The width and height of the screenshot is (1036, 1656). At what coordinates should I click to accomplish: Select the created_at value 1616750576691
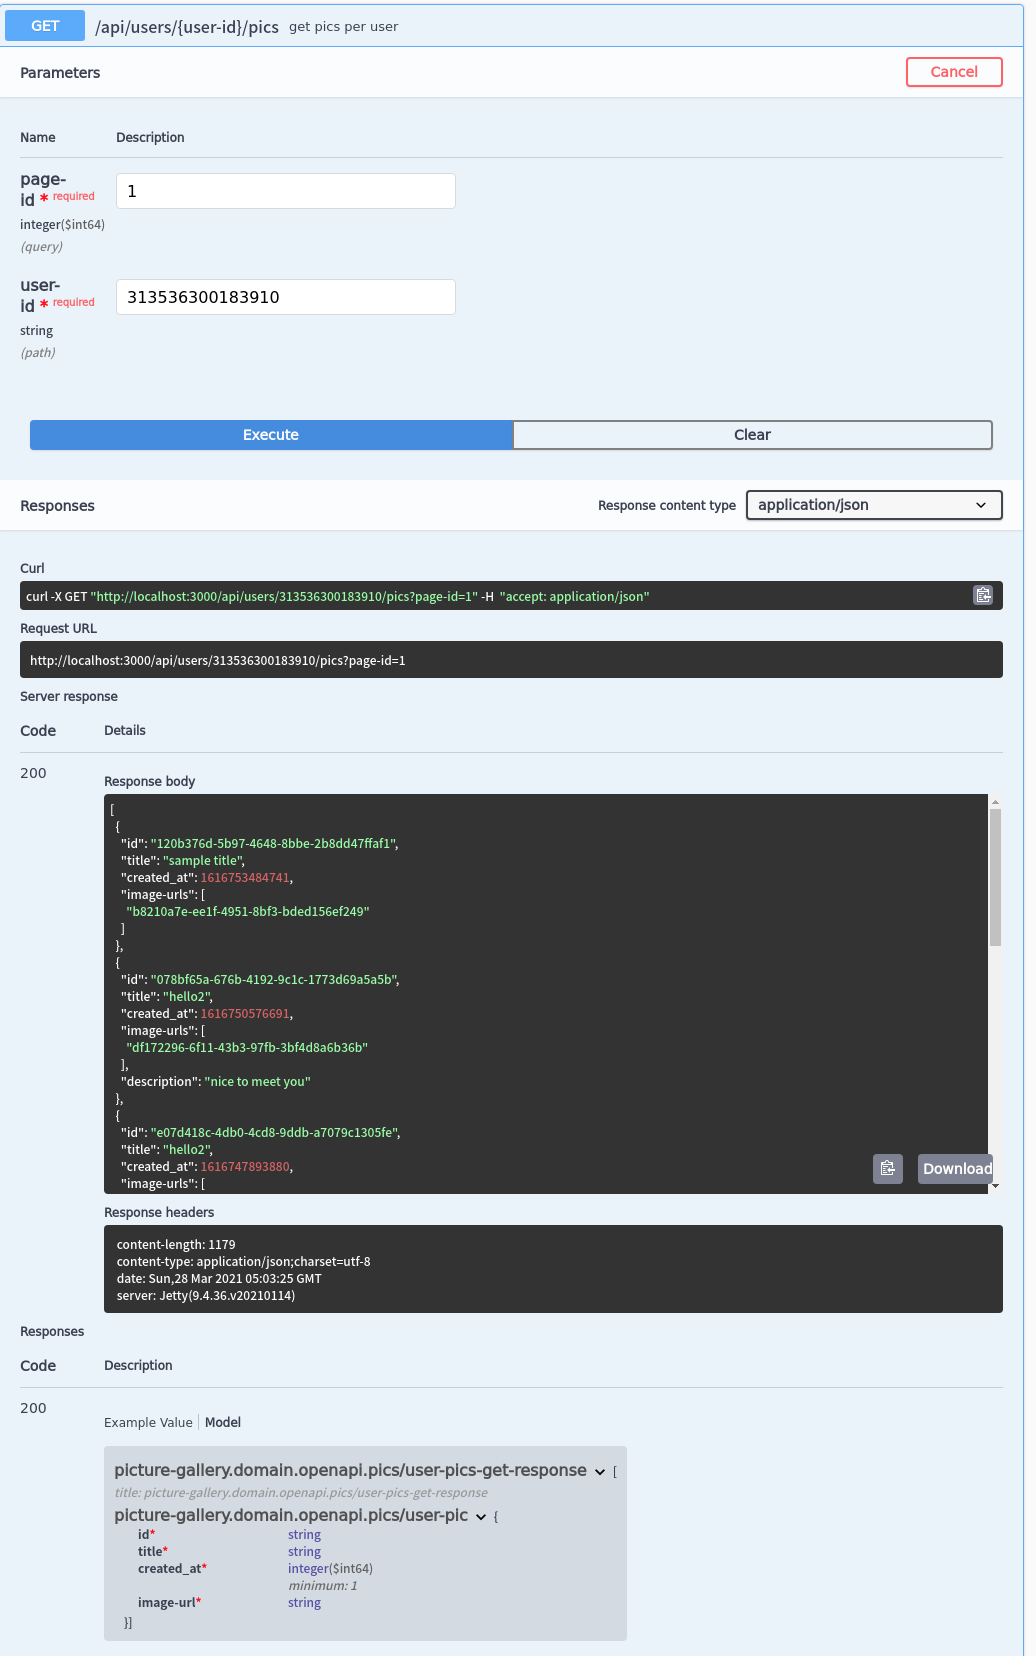pyautogui.click(x=245, y=1013)
